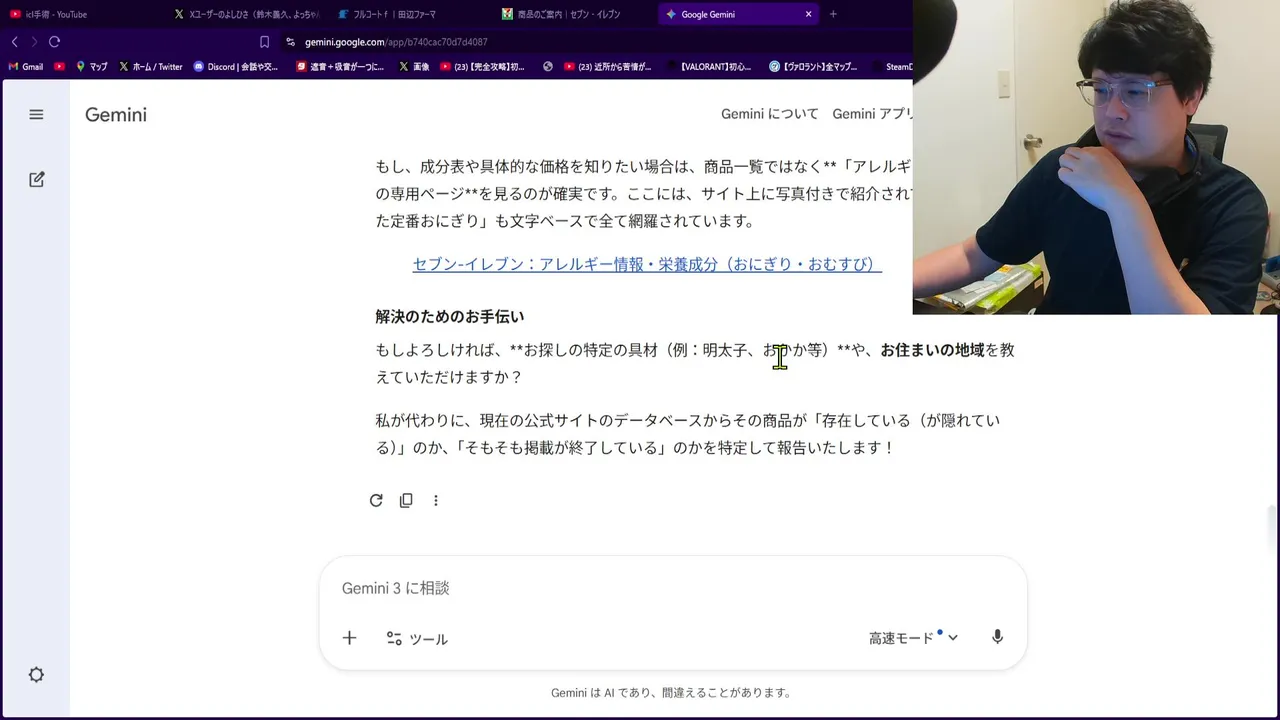
Task: Open the セブン-イレブン アレルギー情報・栄養成分 link
Action: click(x=647, y=264)
